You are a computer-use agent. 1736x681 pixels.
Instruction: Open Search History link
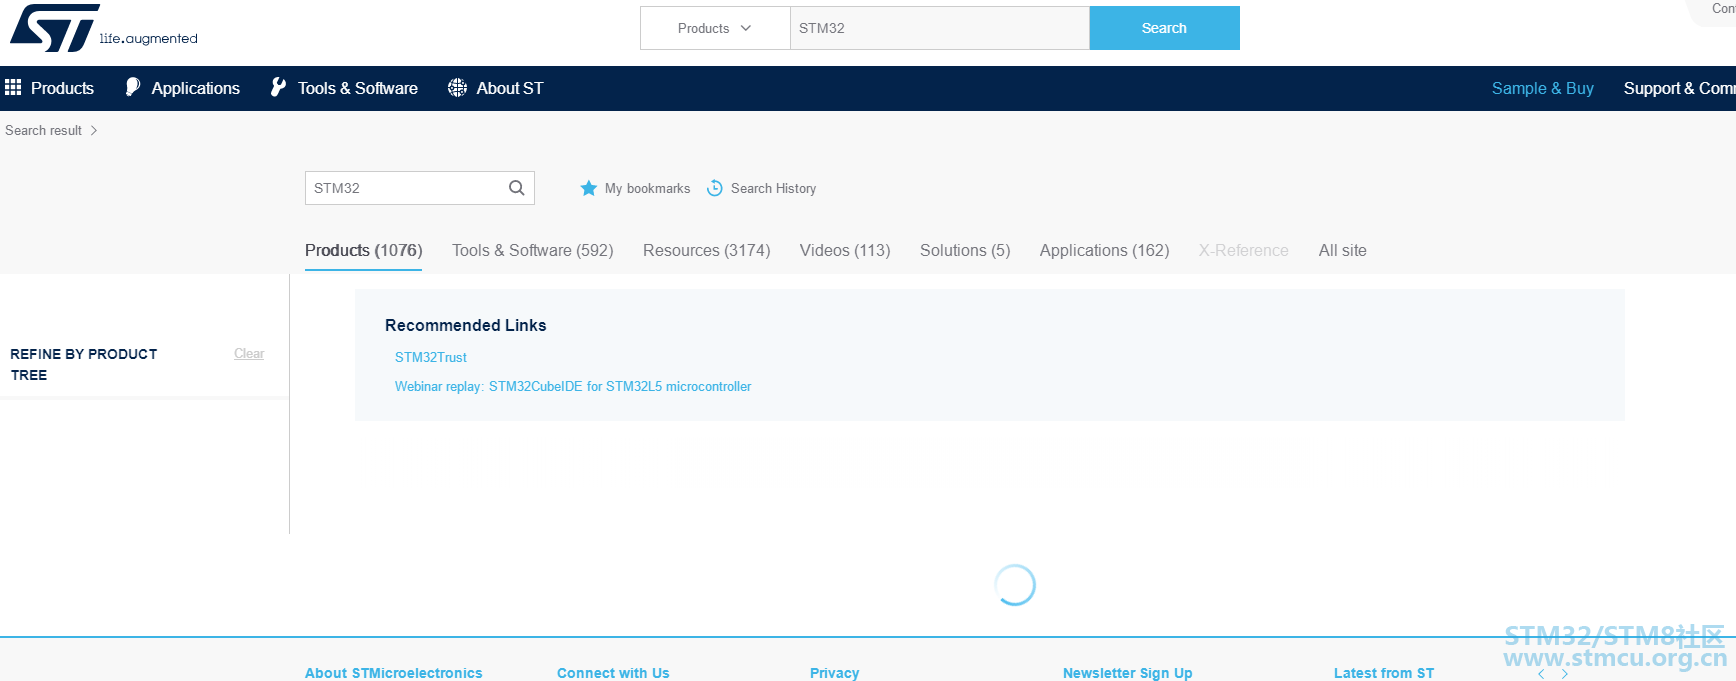pos(773,188)
